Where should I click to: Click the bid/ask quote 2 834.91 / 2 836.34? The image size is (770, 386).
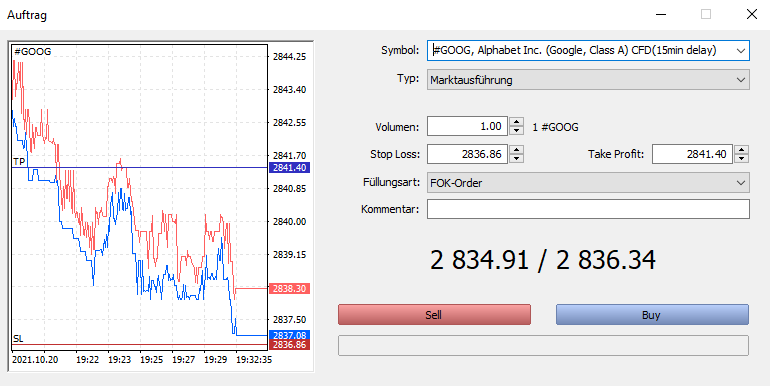click(543, 260)
